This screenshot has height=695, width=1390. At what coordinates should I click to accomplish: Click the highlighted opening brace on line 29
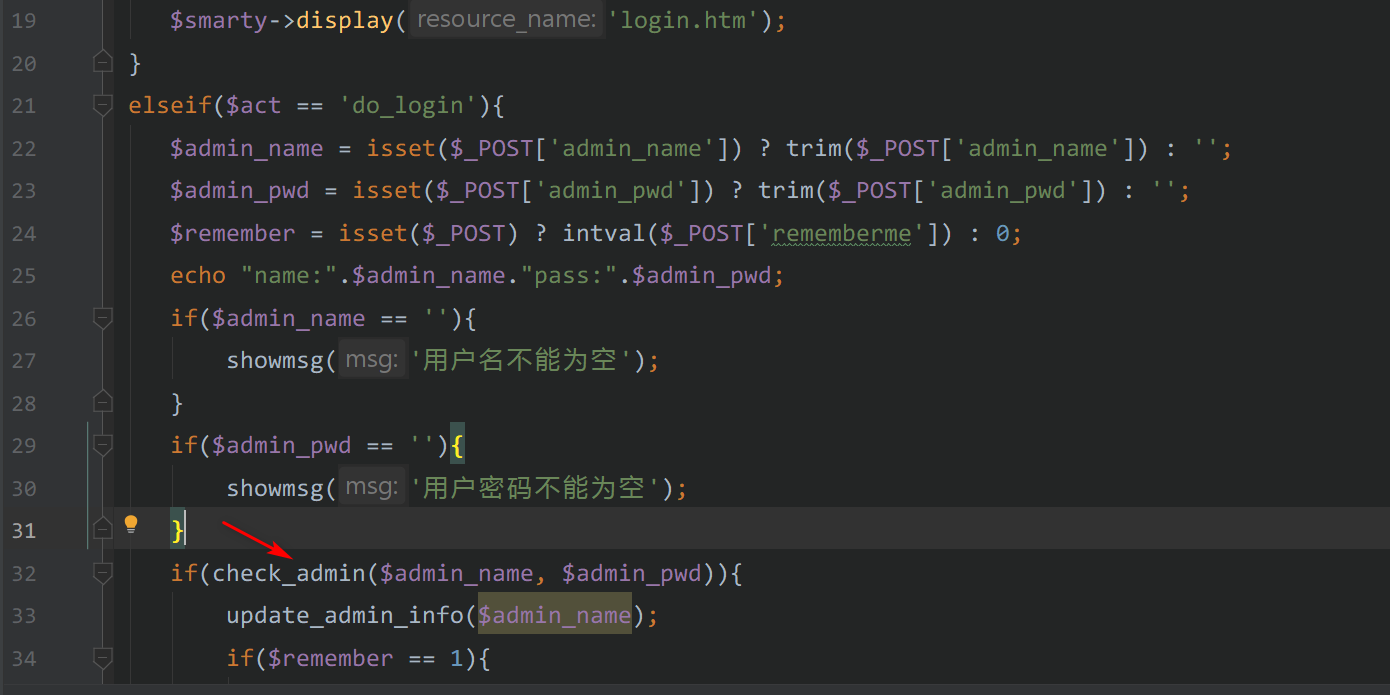click(457, 445)
